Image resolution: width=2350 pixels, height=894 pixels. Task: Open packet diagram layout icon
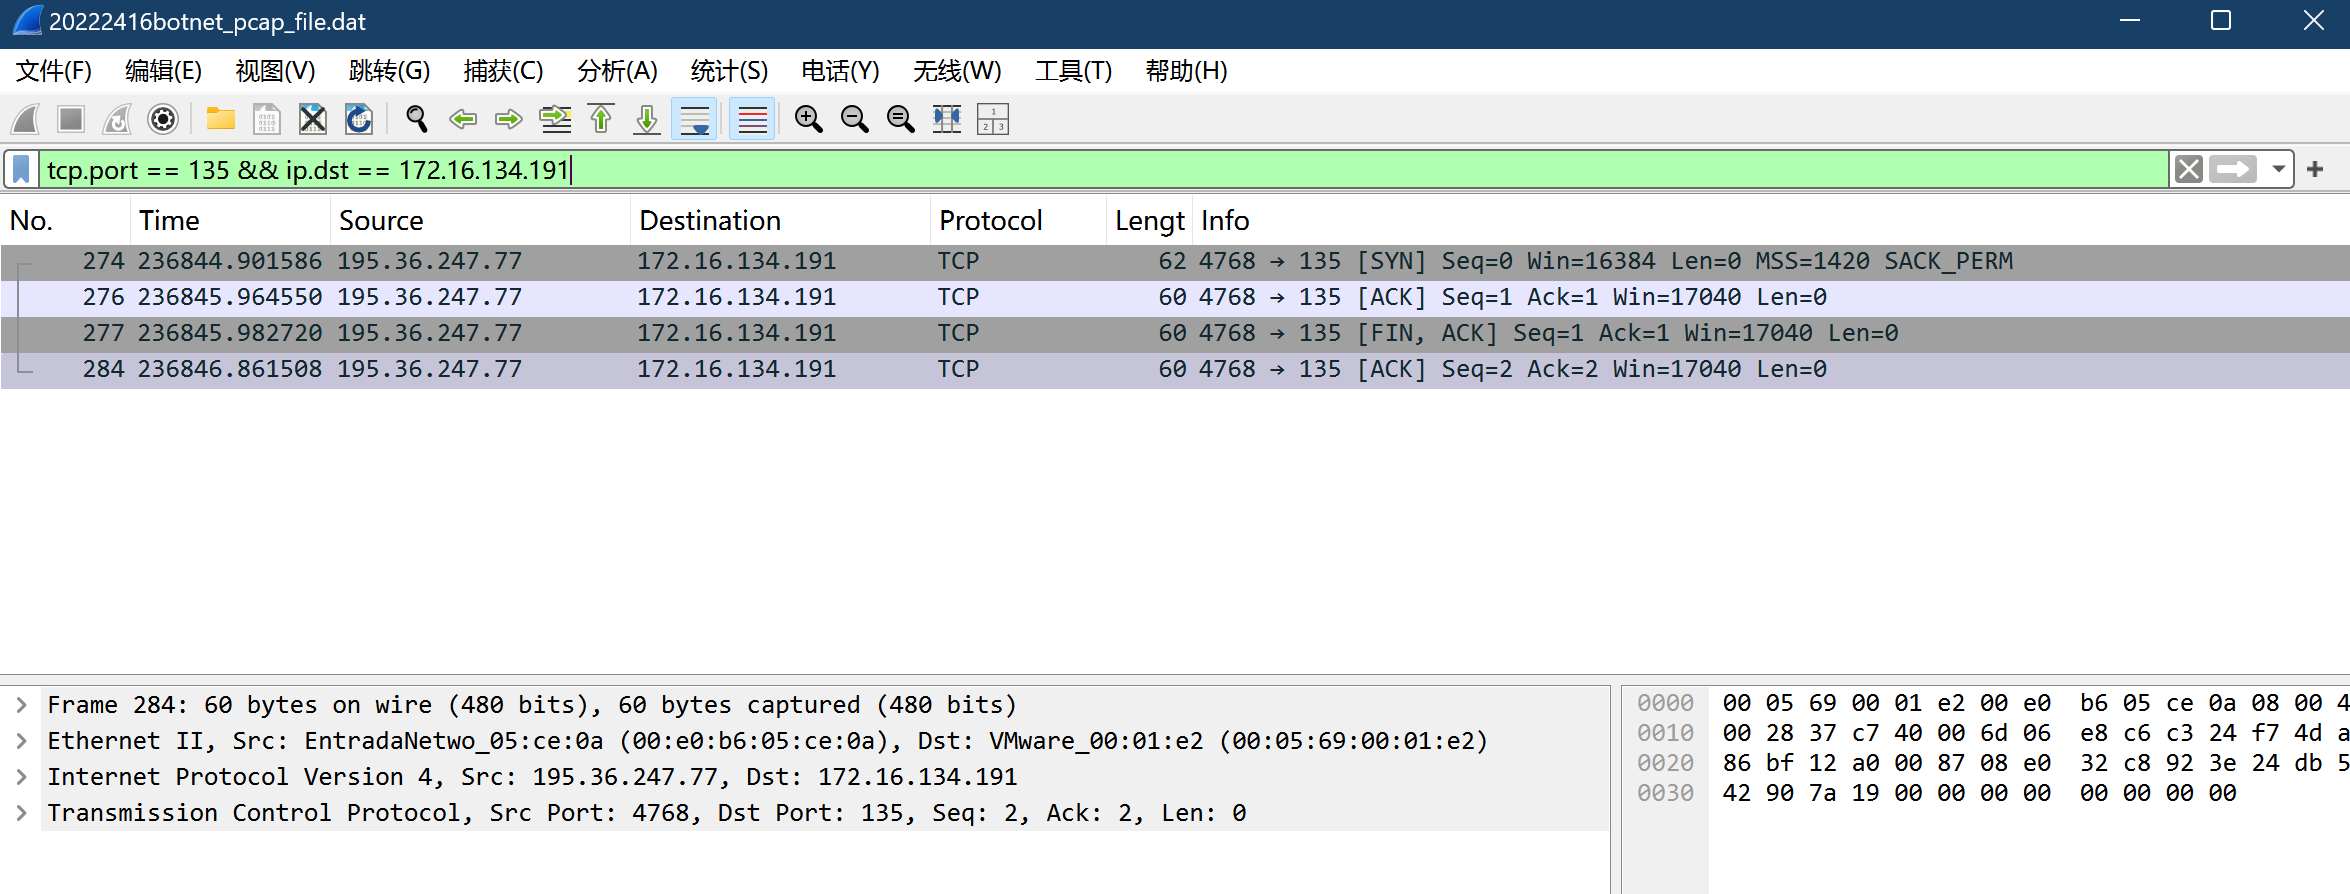tap(993, 119)
